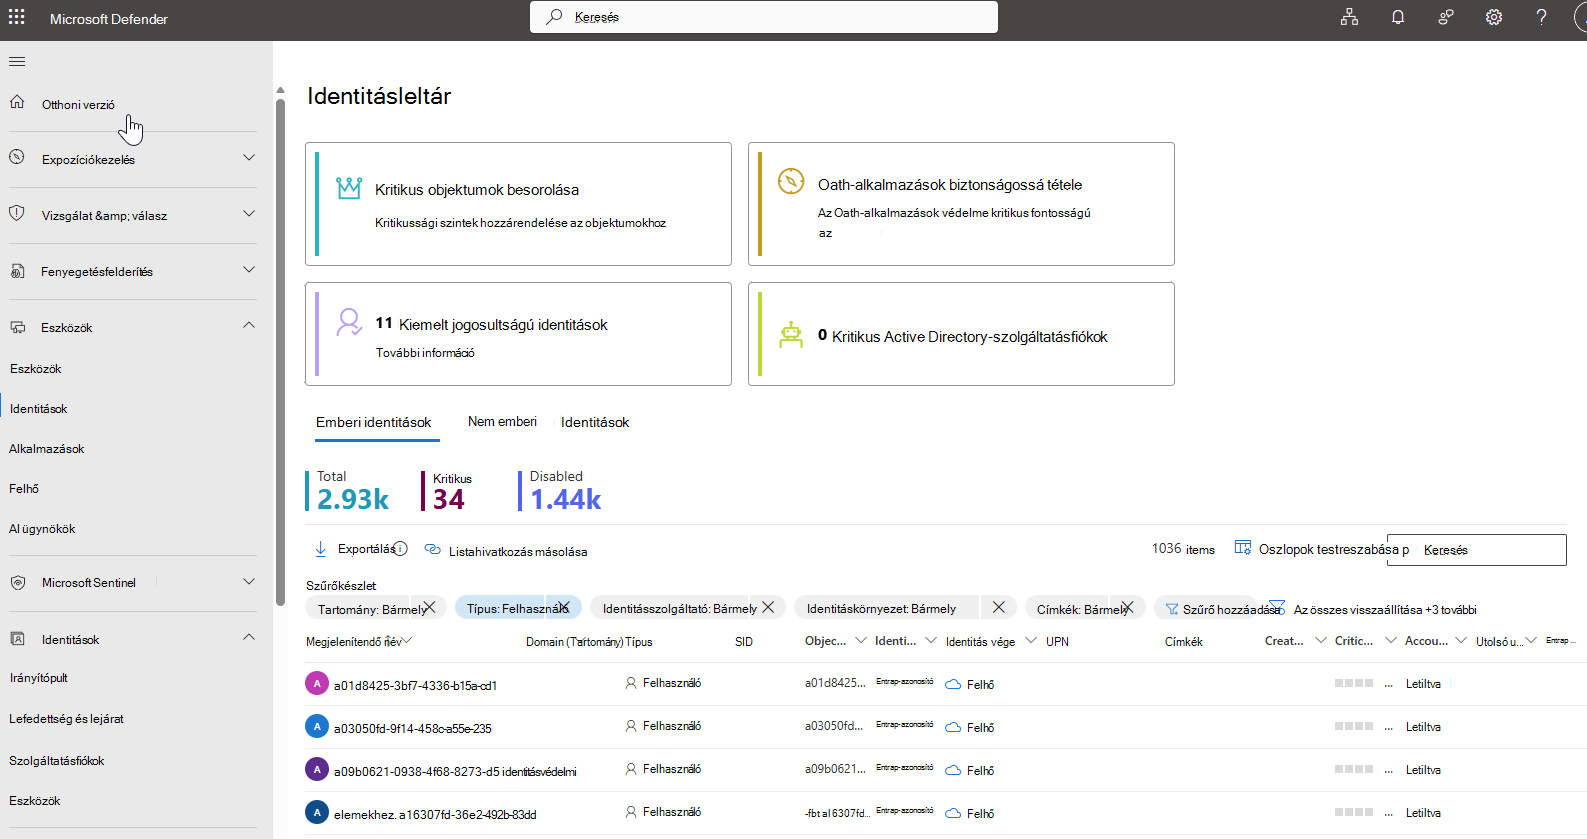The width and height of the screenshot is (1587, 839).
Task: Click the robot icon on Kritikus Active Directory card
Action: click(x=791, y=335)
